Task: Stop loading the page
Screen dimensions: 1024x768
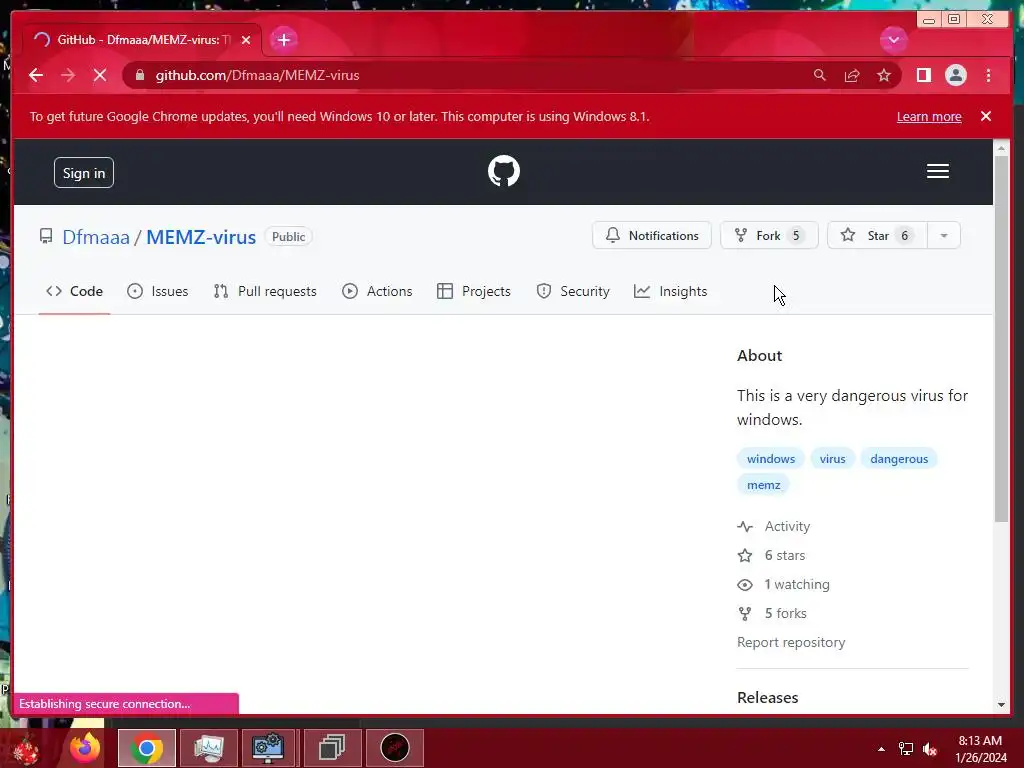Action: pos(100,75)
